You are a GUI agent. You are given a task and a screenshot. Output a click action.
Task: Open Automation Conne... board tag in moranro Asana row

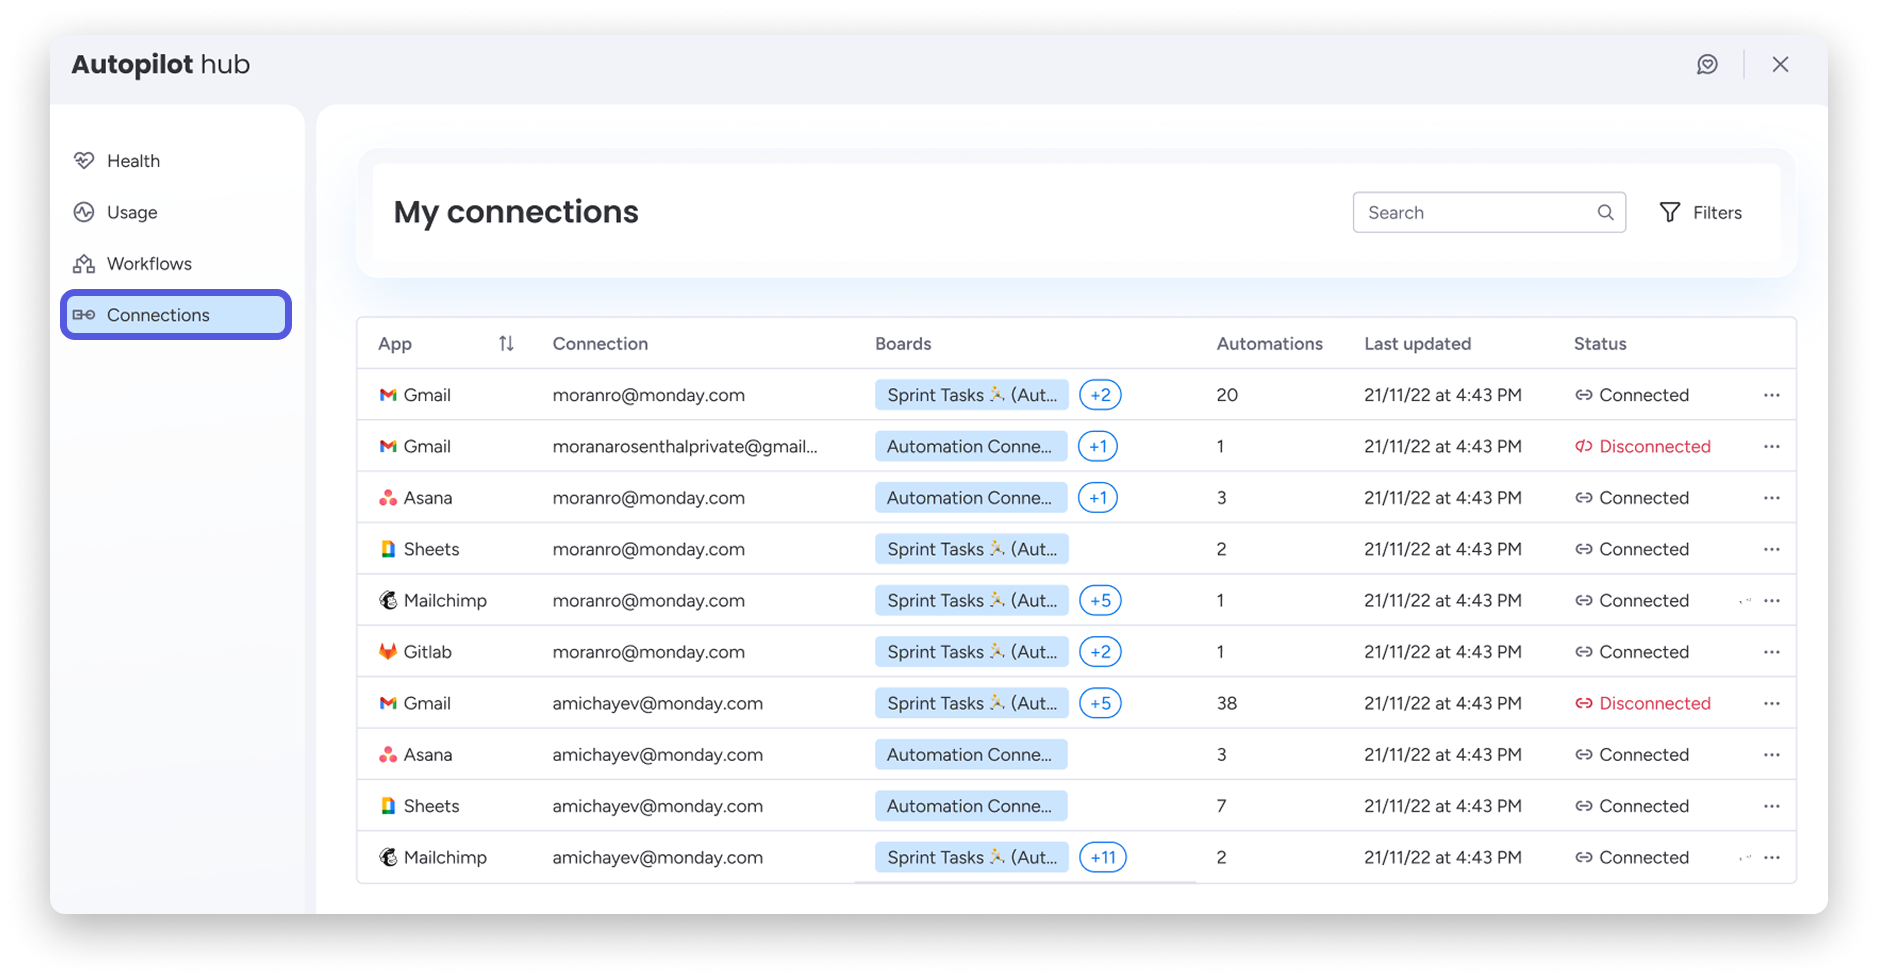970,498
